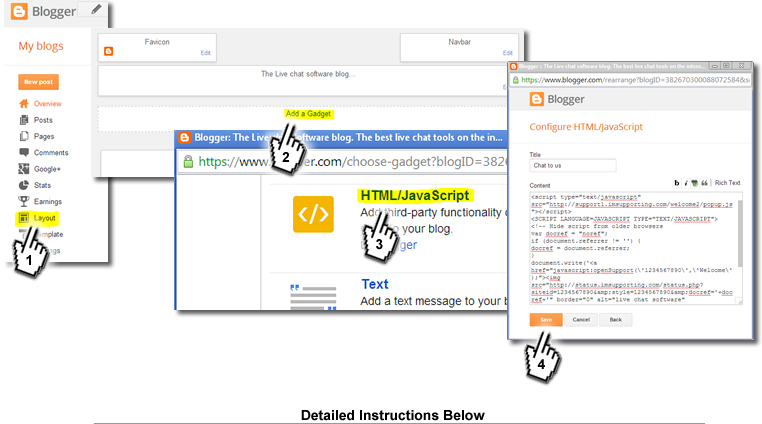762x424 pixels.
Task: Click green padlock in choose-gadget address bar
Action: 188,162
